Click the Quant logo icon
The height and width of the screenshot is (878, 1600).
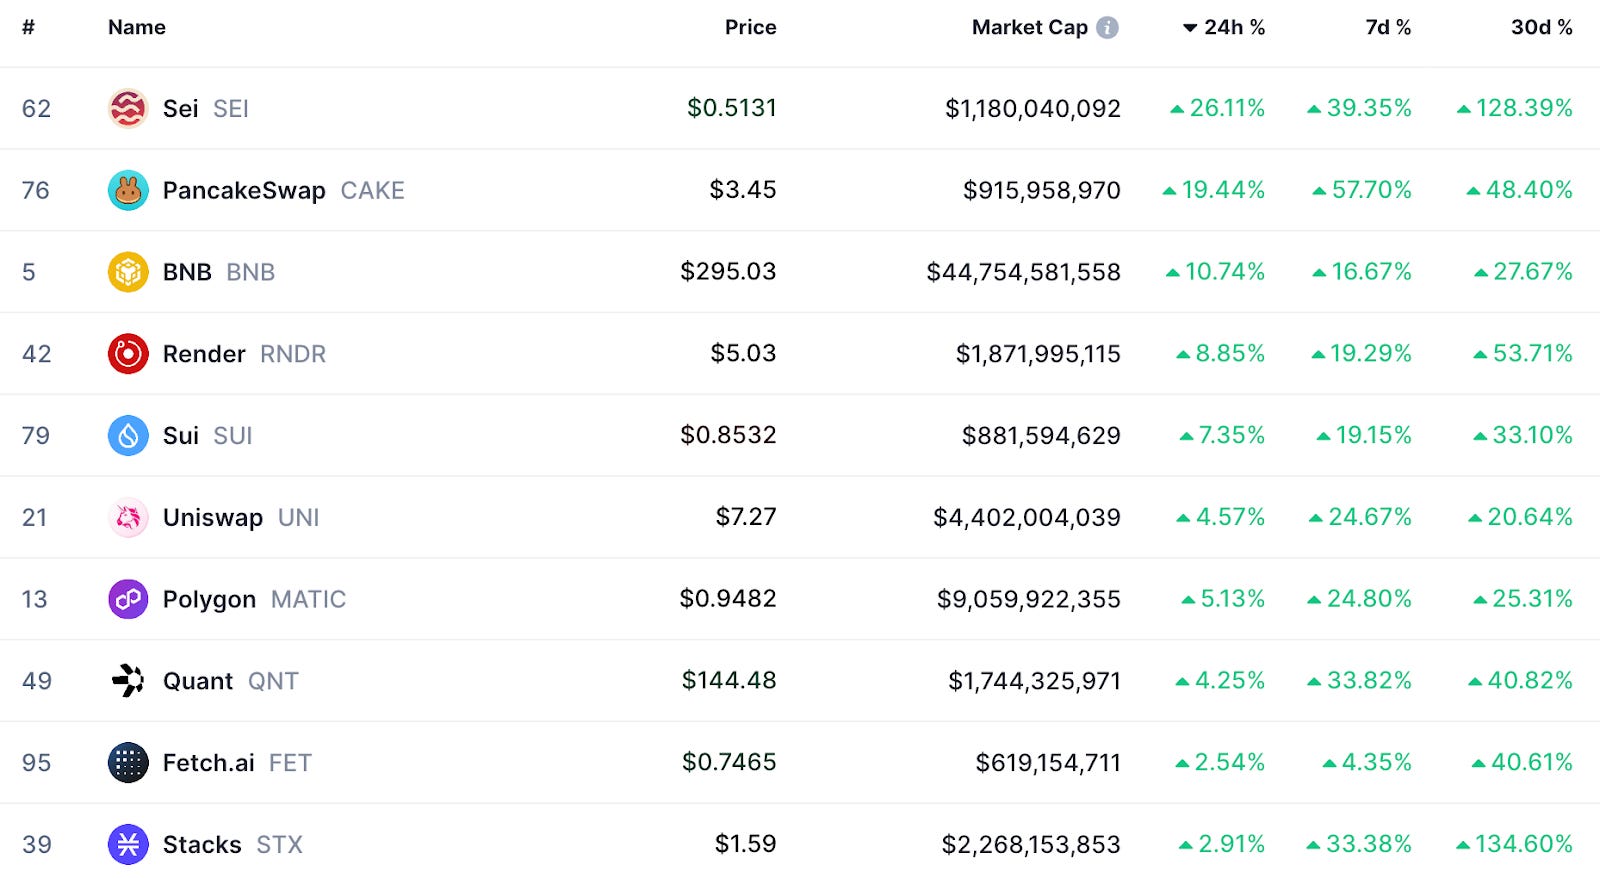128,681
